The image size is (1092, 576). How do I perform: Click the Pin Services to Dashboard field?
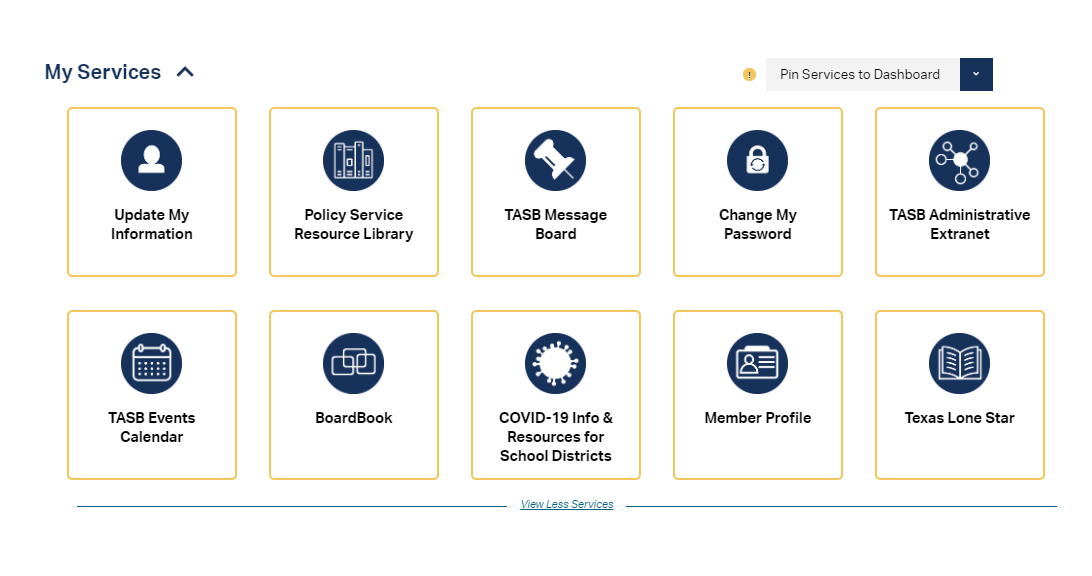coord(862,75)
